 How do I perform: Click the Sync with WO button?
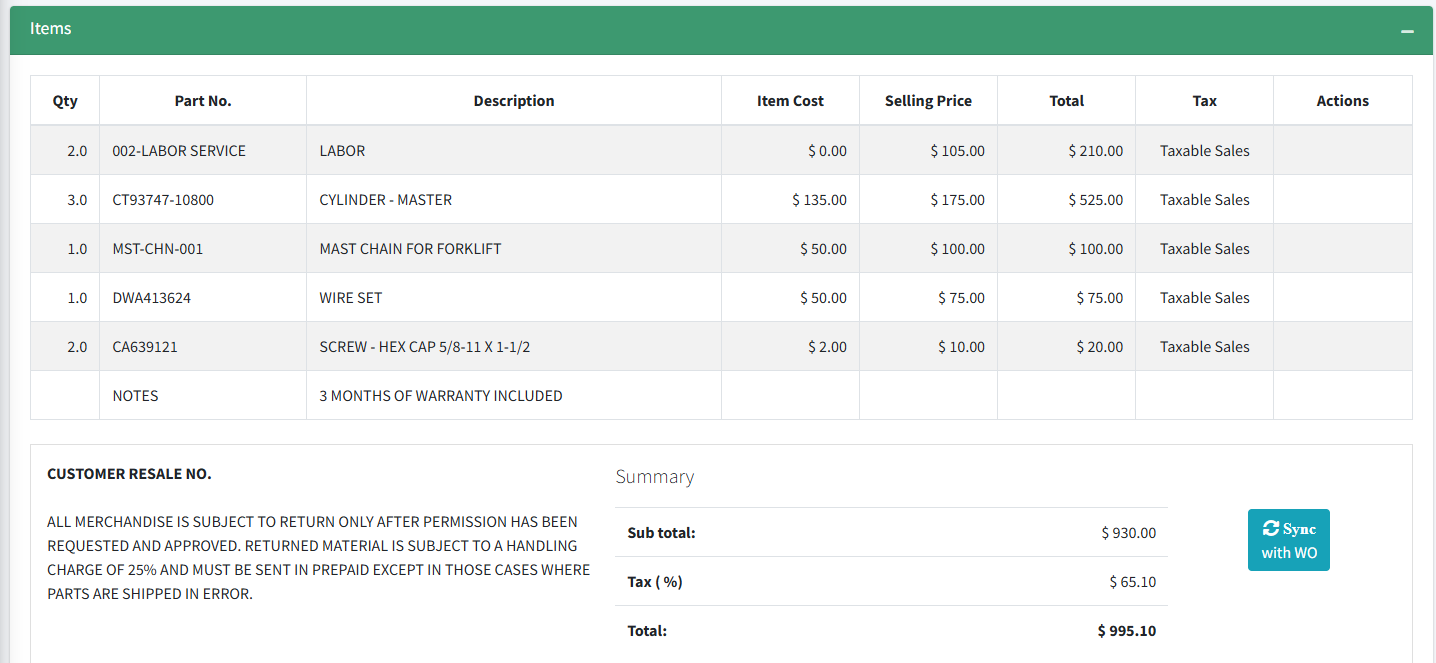coord(1288,540)
